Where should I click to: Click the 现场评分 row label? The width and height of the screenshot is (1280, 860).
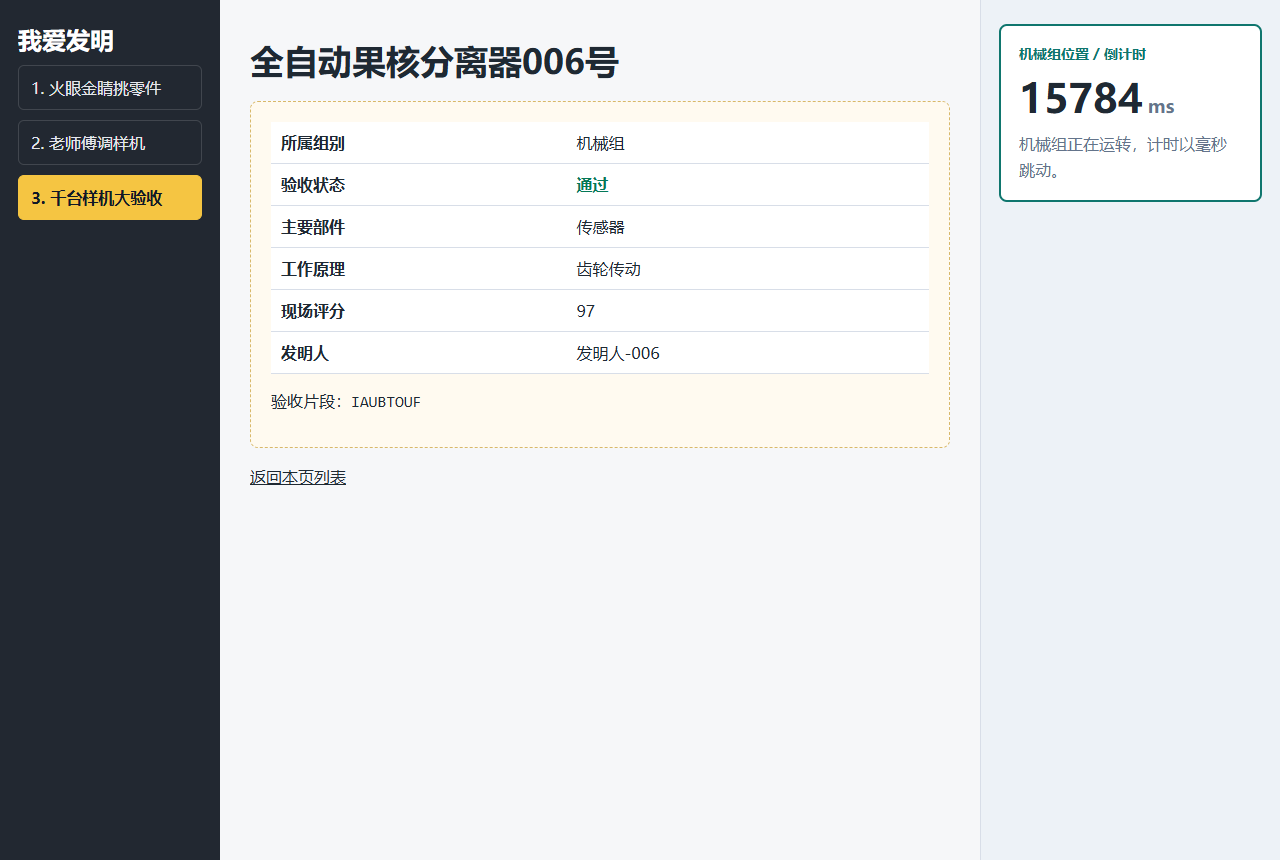(313, 311)
